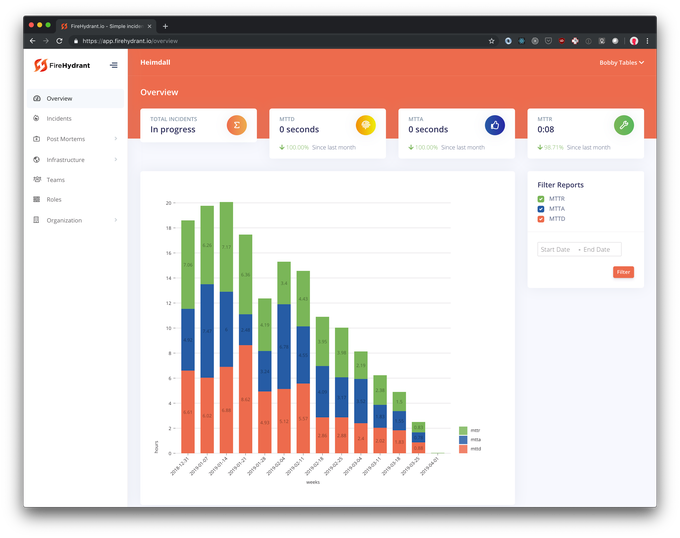
Task: Bookmark the page with the star icon
Action: pyautogui.click(x=491, y=41)
